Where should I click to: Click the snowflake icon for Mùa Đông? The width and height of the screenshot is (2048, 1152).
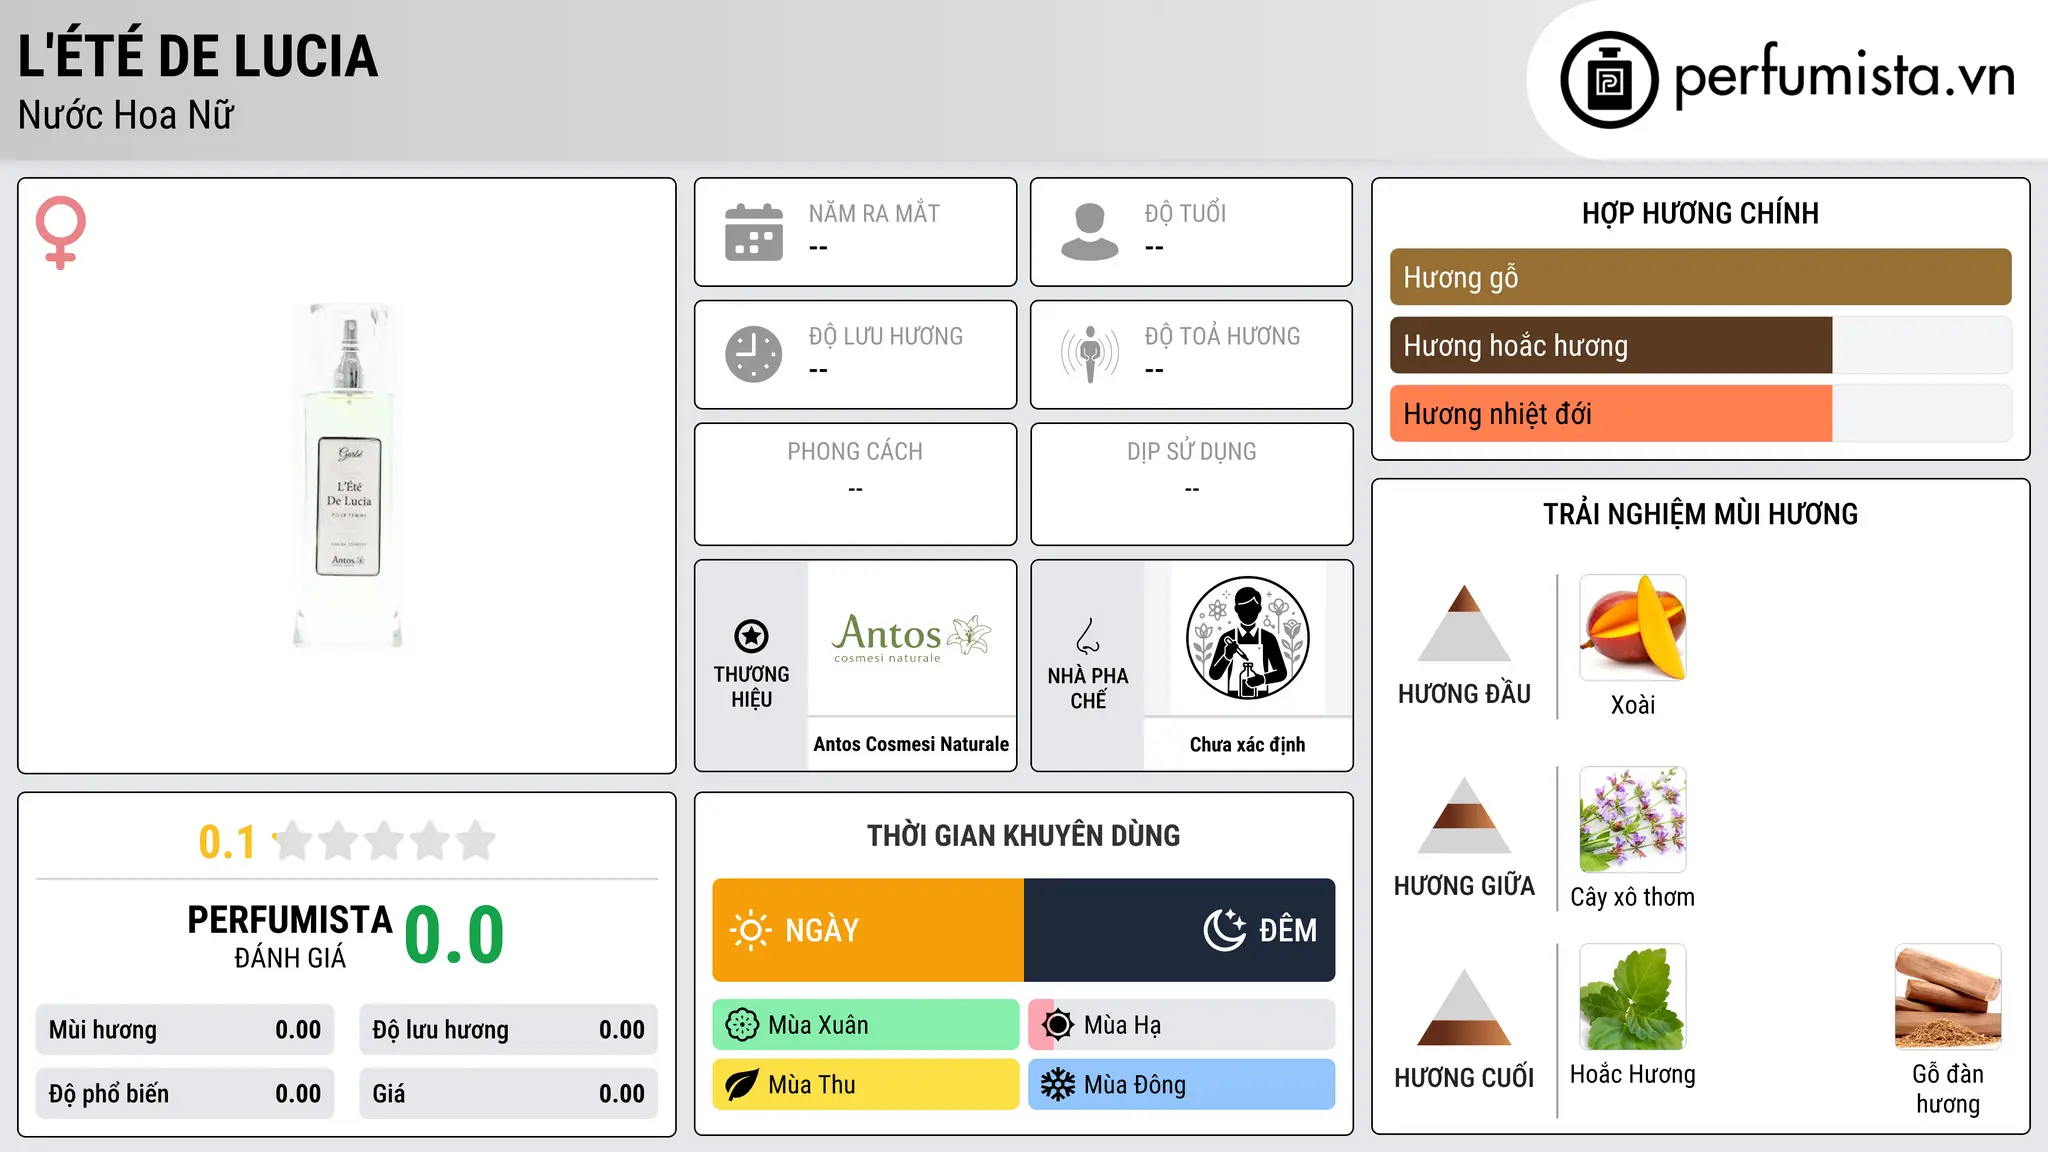tap(1058, 1085)
